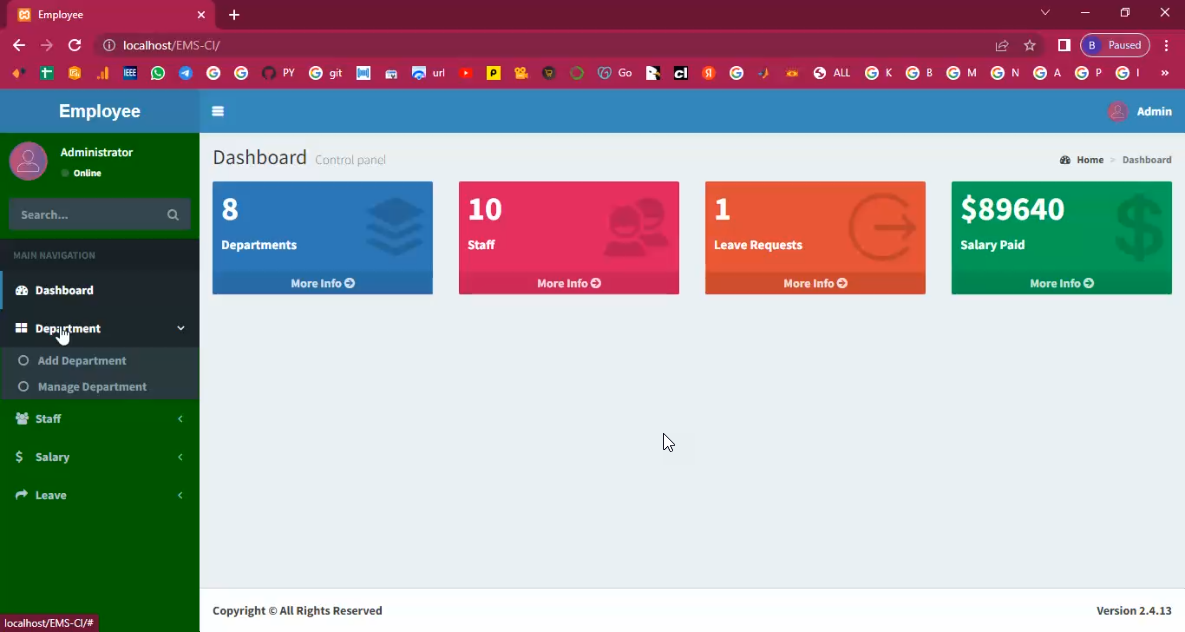This screenshot has height=632, width=1185.
Task: Open the Yandex bookmark
Action: coord(708,73)
